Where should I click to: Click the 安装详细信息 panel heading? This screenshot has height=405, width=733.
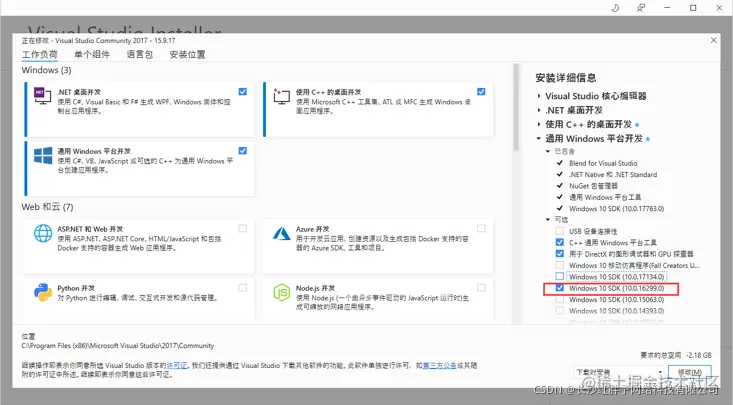pyautogui.click(x=566, y=78)
